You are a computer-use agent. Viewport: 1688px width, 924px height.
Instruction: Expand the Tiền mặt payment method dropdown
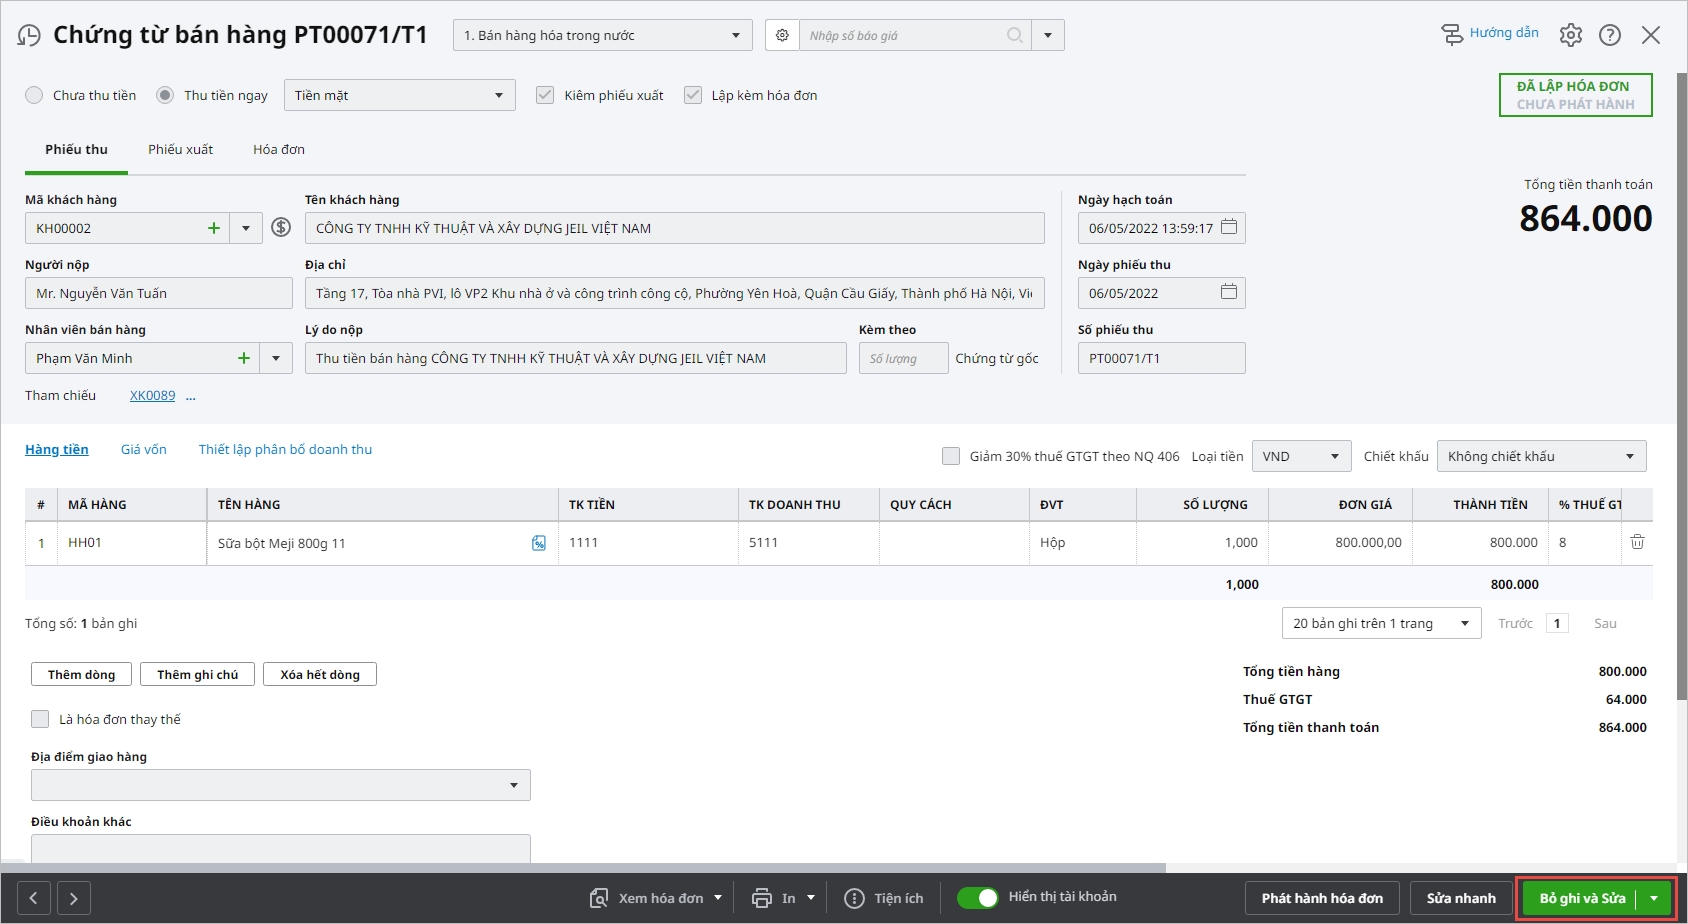pos(498,95)
